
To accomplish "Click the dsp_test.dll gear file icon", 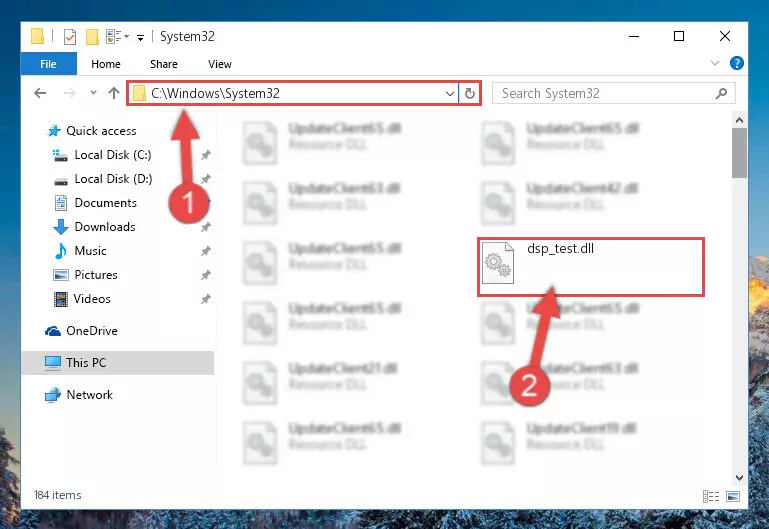I will (498, 263).
